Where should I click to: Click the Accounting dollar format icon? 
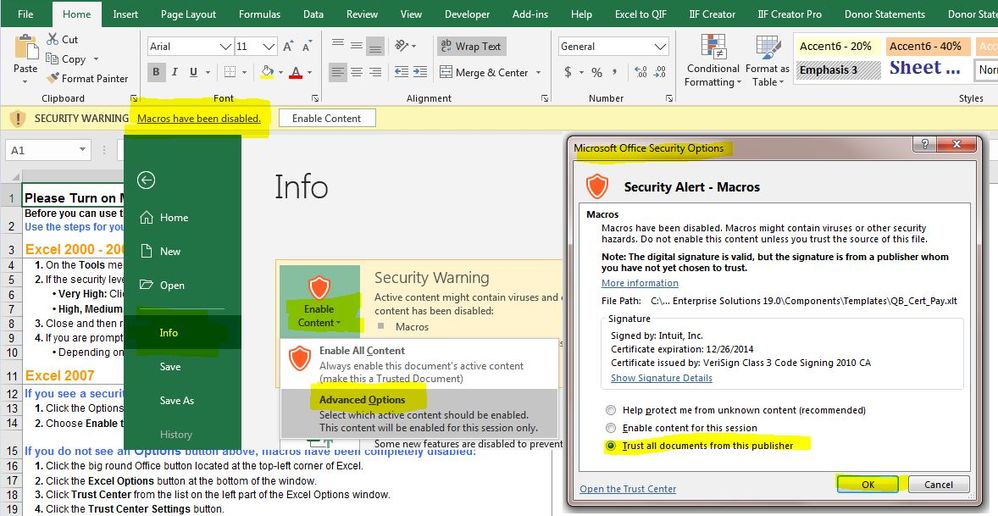click(568, 72)
